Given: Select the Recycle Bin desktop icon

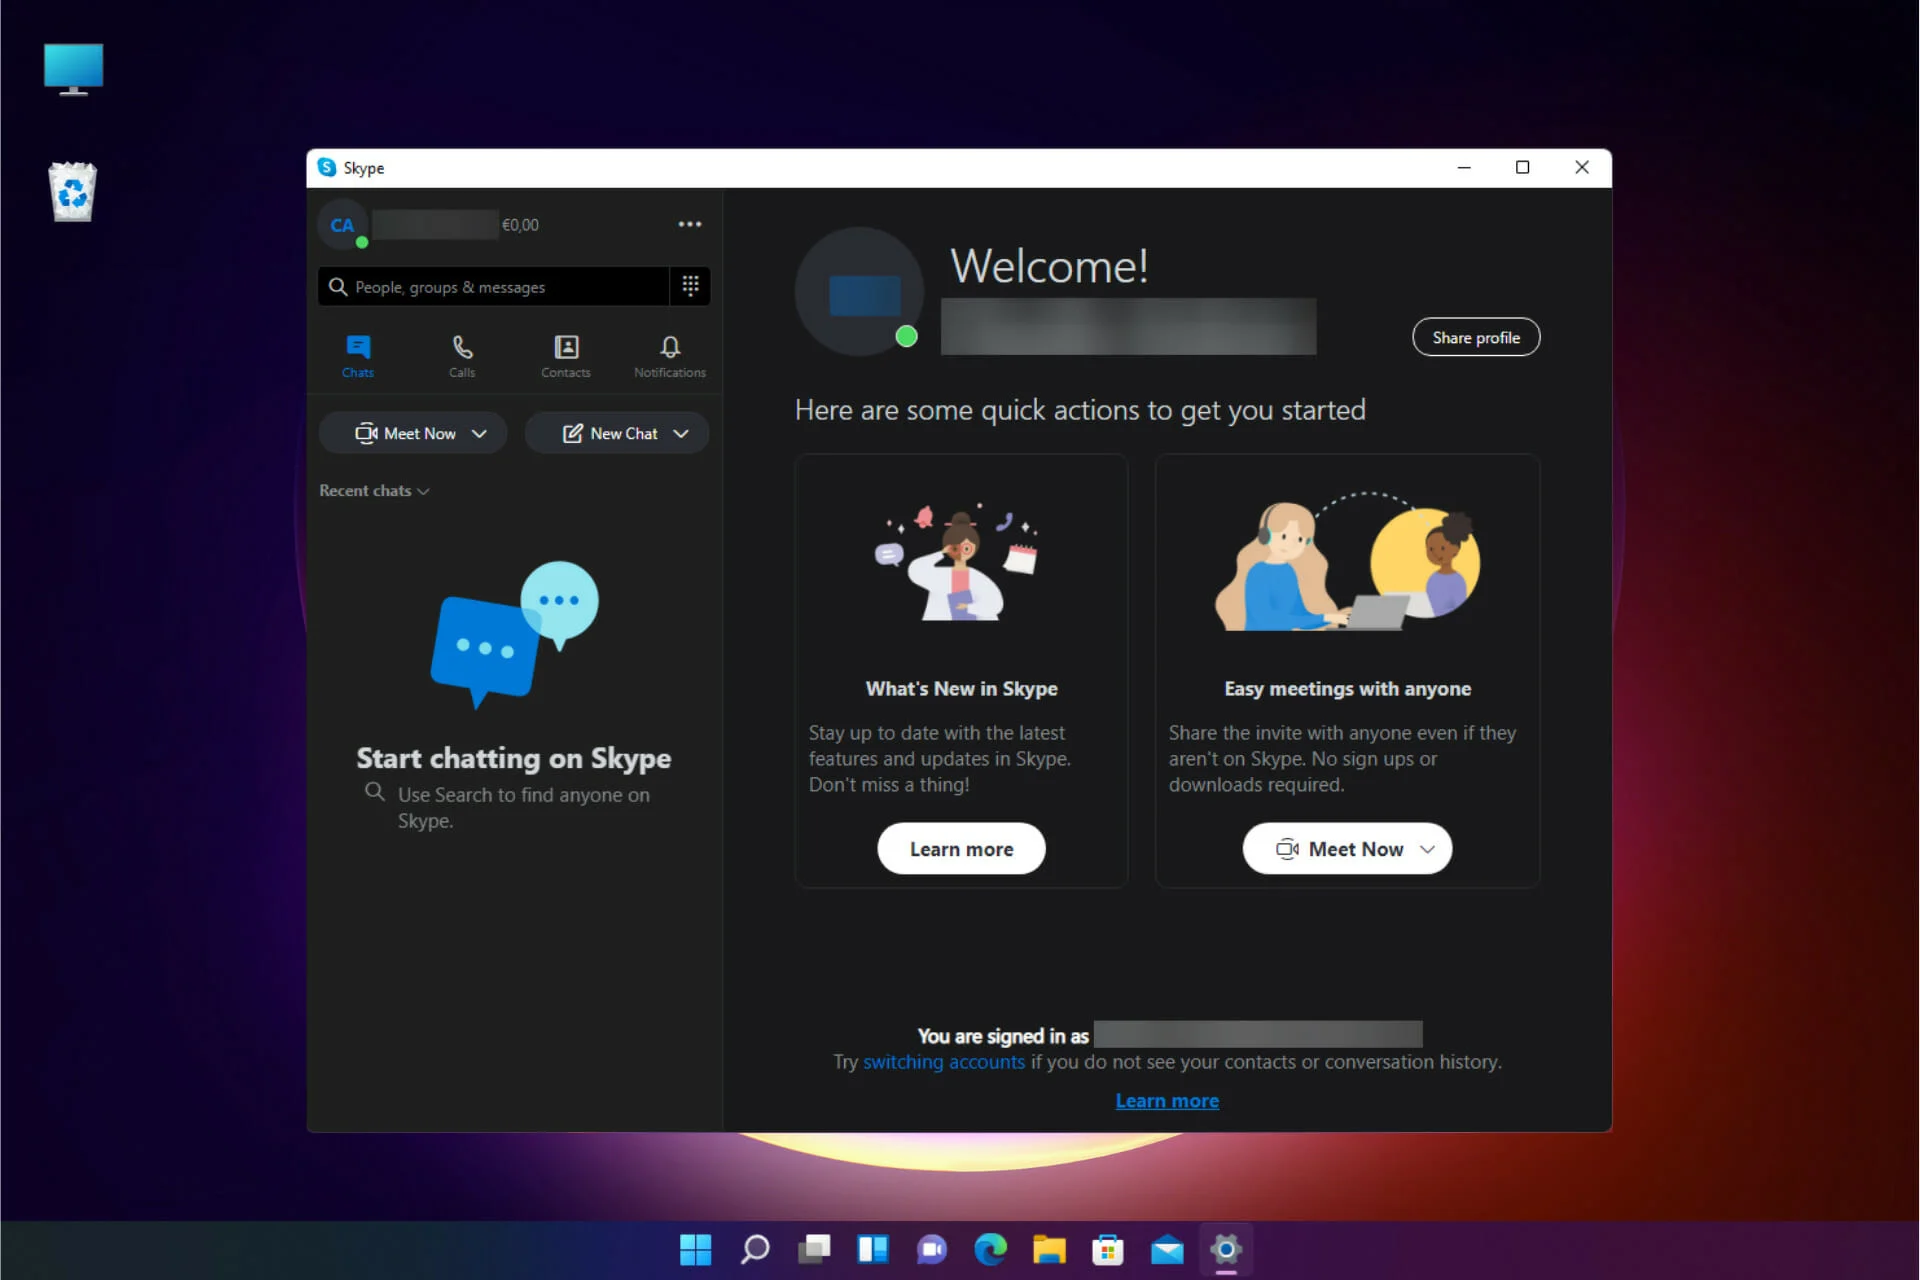Looking at the screenshot, I should [x=73, y=191].
